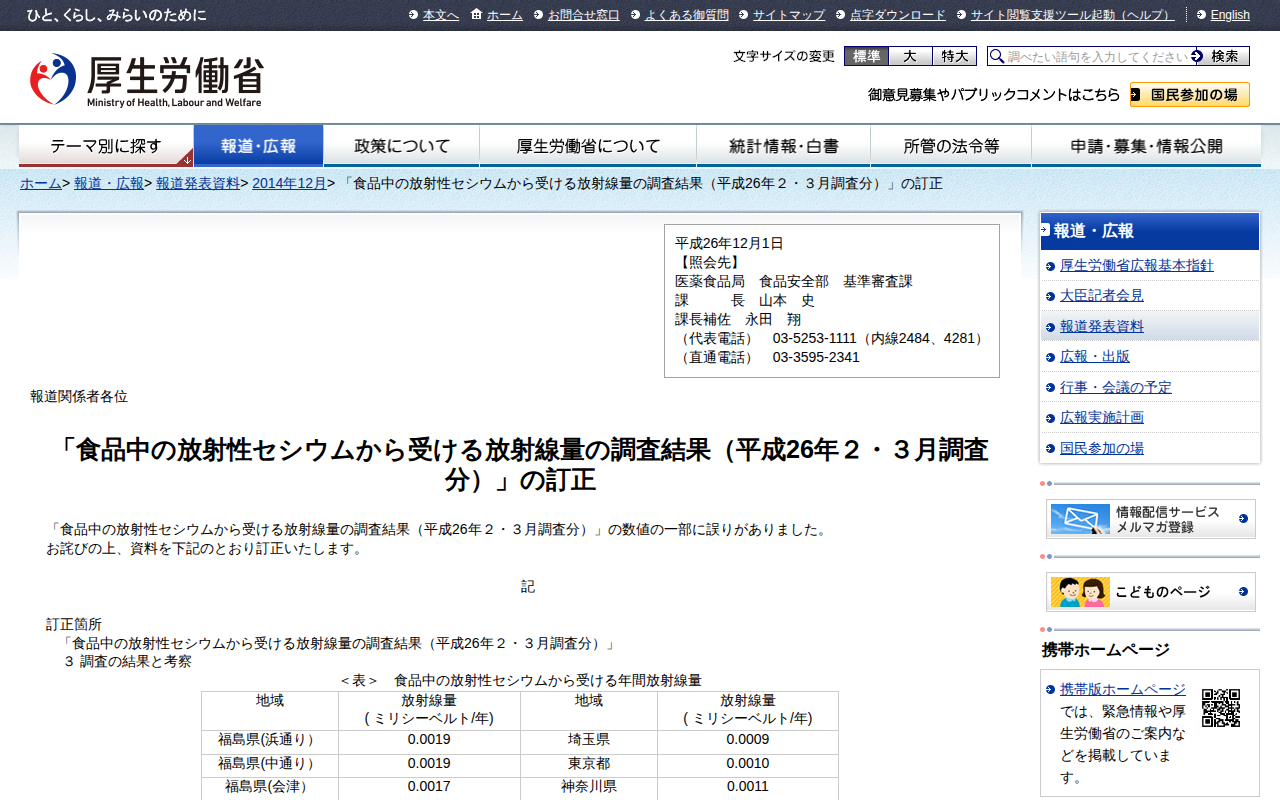Click the search keyword input field

1096,57
